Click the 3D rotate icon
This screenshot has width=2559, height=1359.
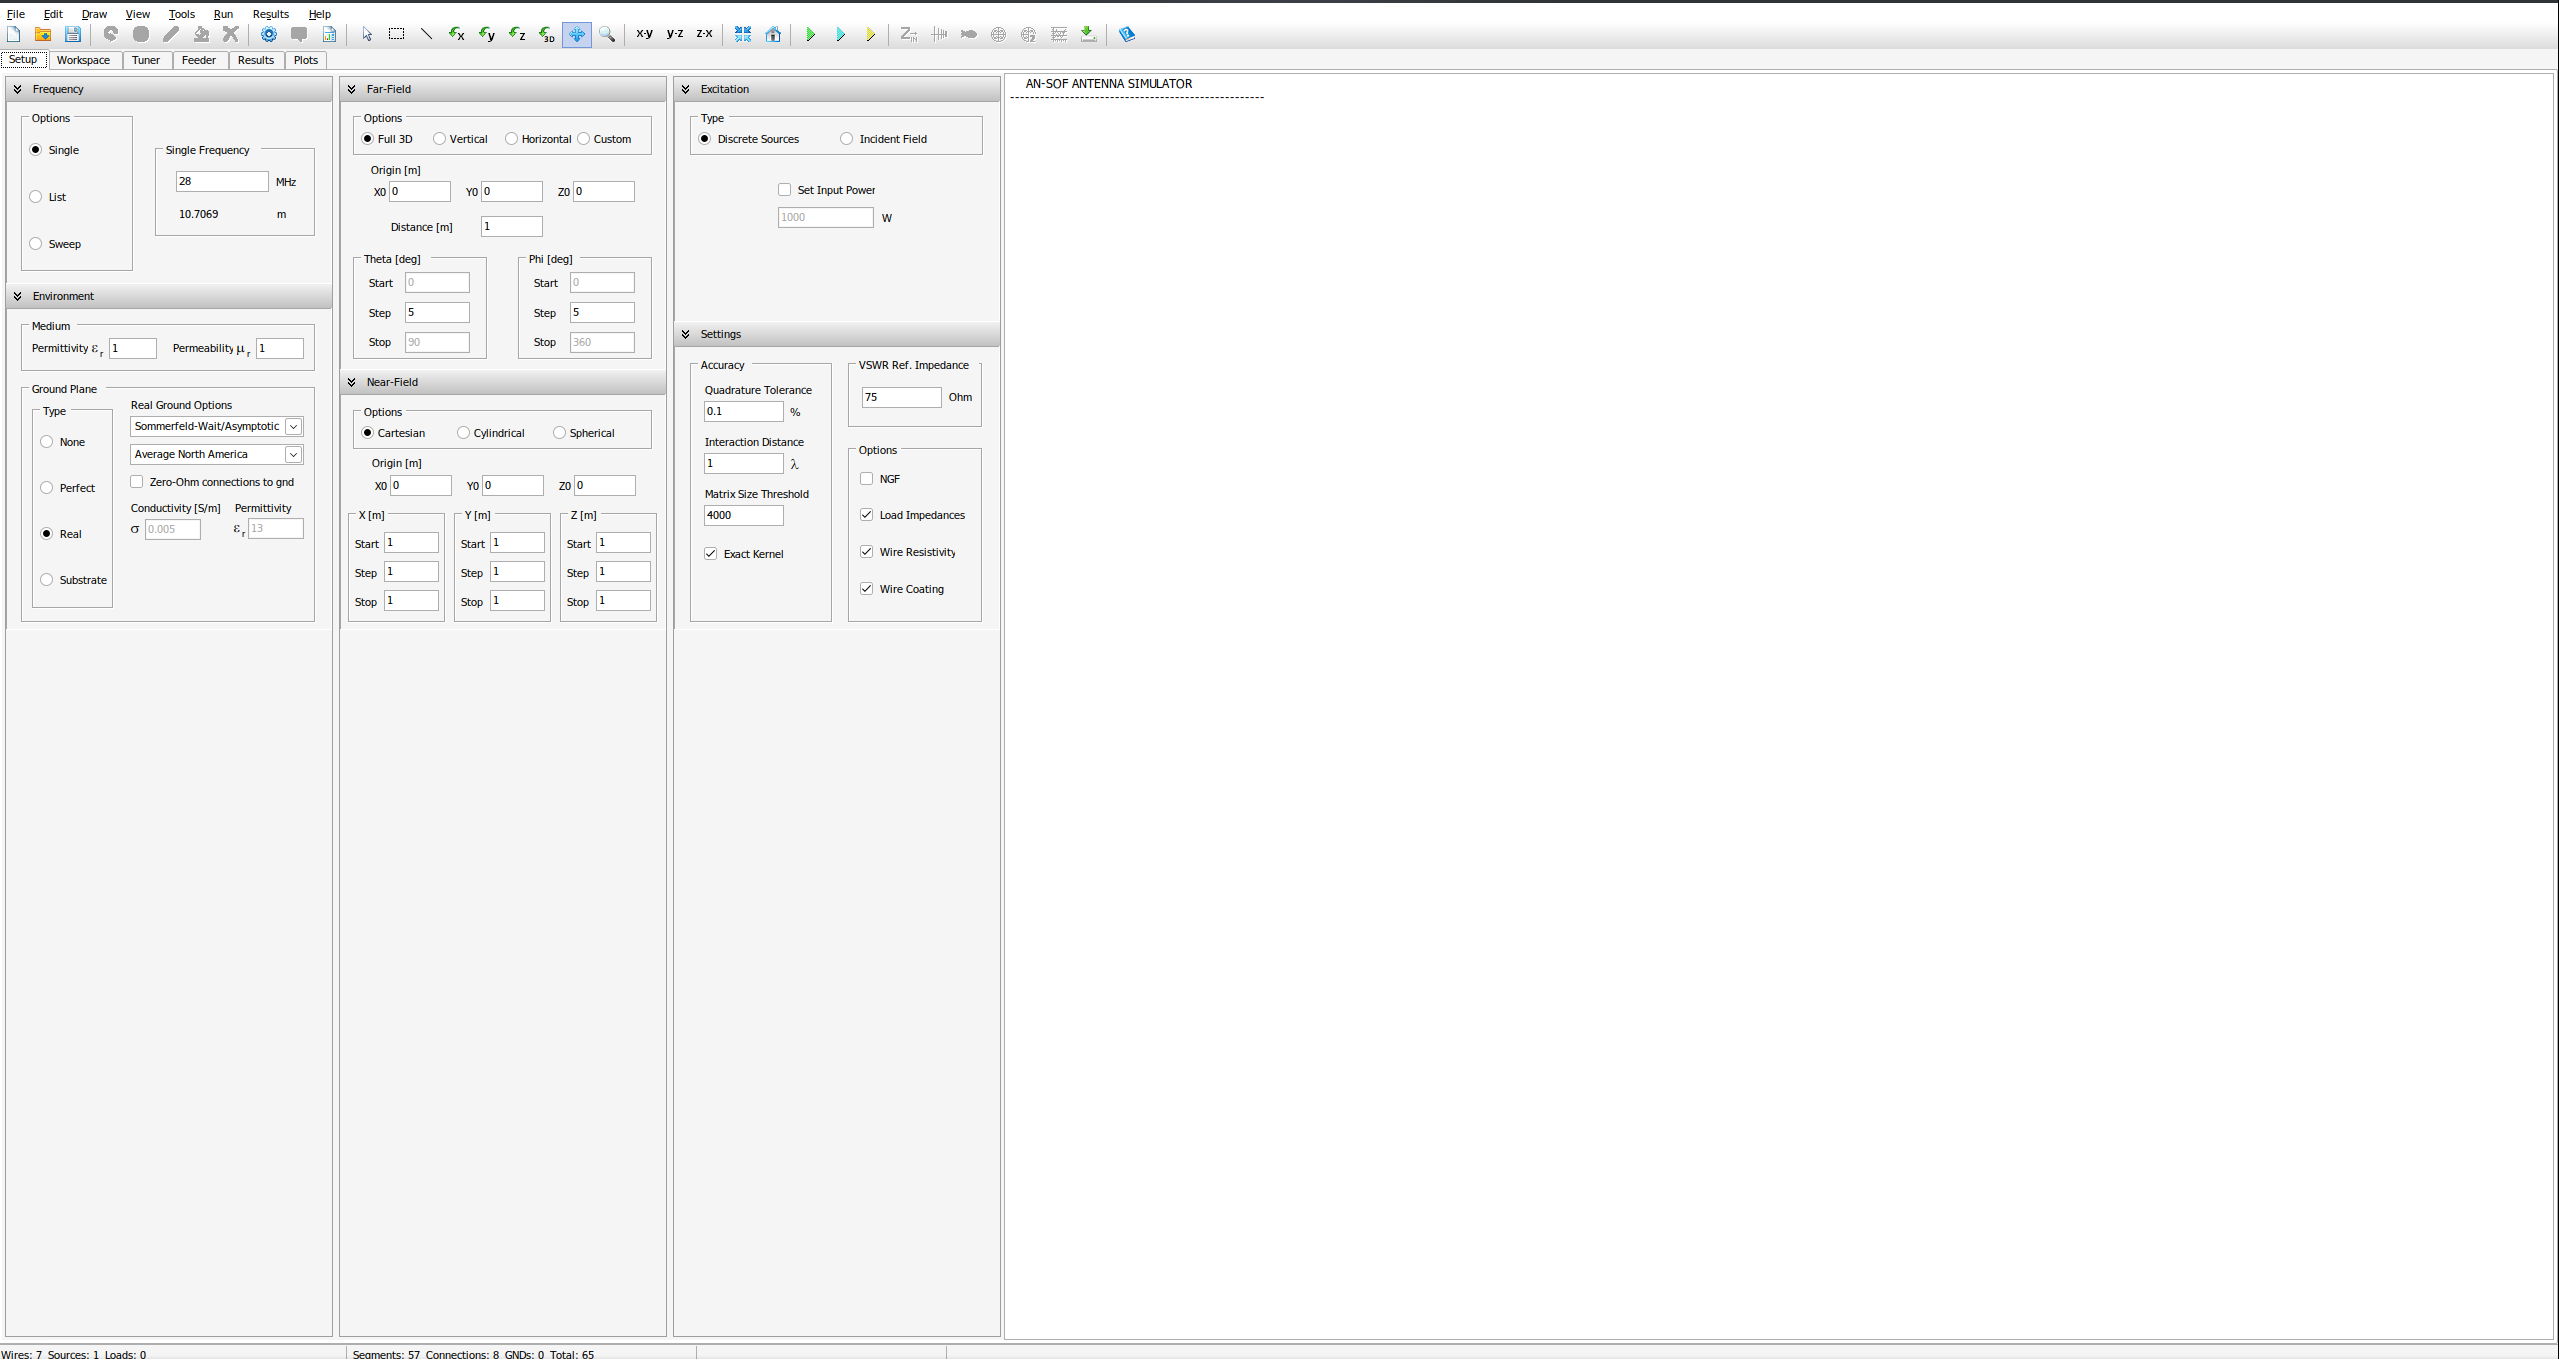pyautogui.click(x=547, y=34)
